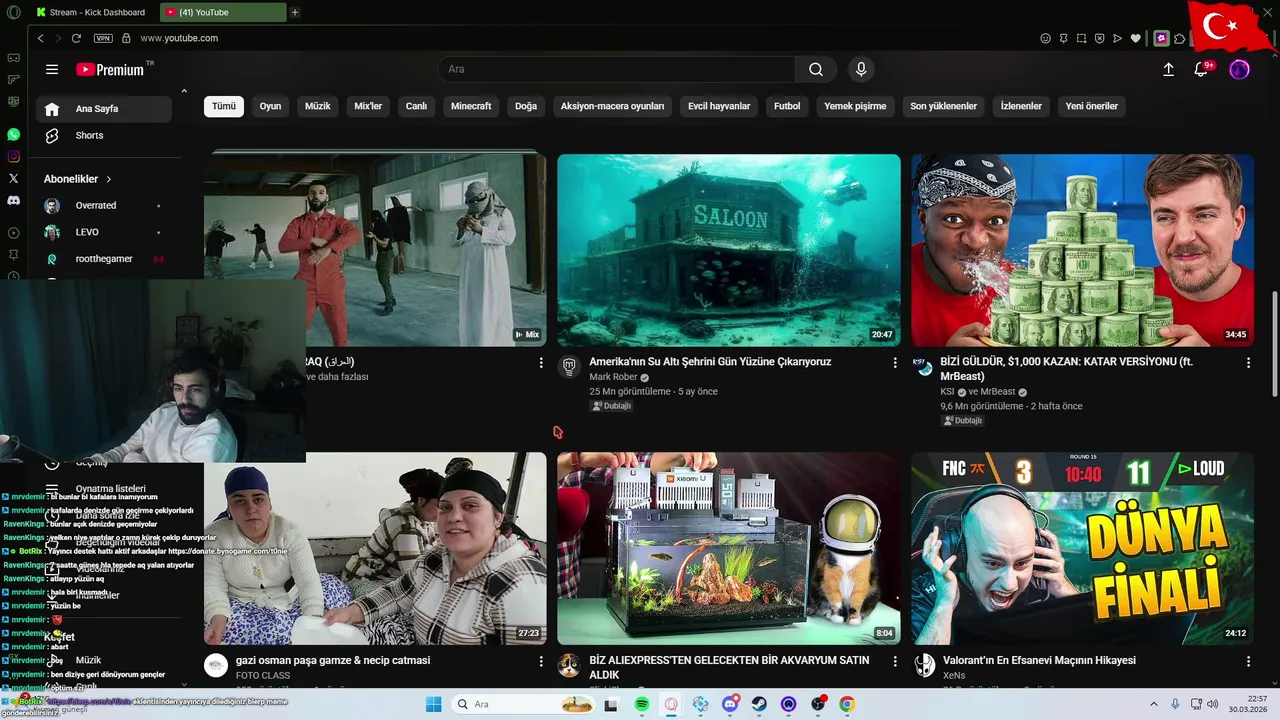Click the Mark Rober channel avatar

[x=569, y=366]
